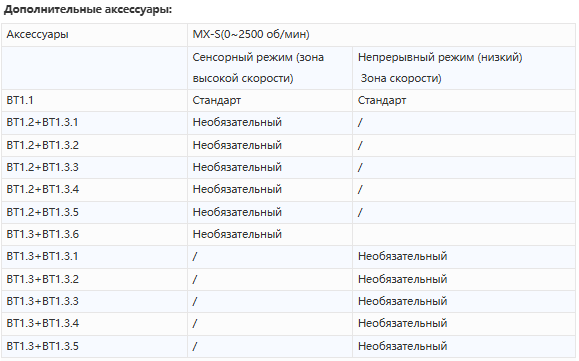Select the 'Дополнительные аксессуары:' heading
Image resolution: width=579 pixels, height=361 pixels.
[88, 10]
